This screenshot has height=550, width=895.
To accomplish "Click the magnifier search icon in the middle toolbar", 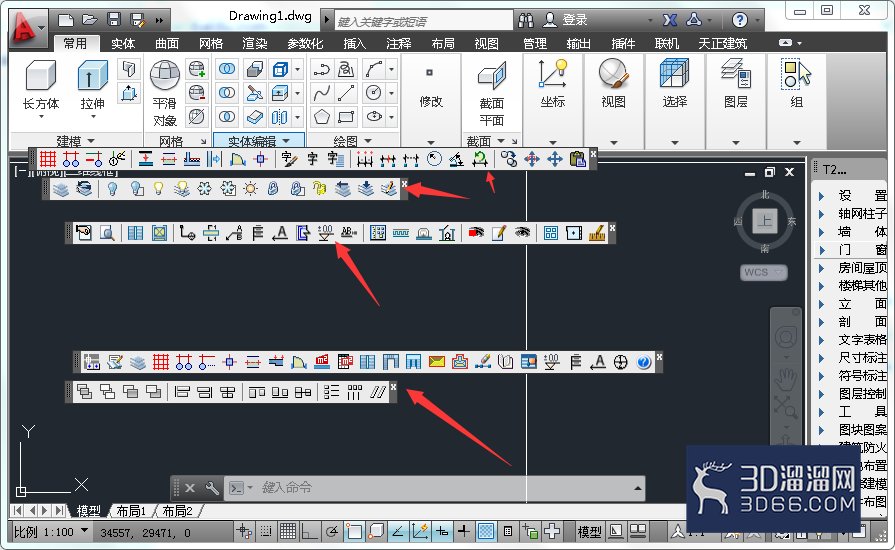I will tap(107, 232).
